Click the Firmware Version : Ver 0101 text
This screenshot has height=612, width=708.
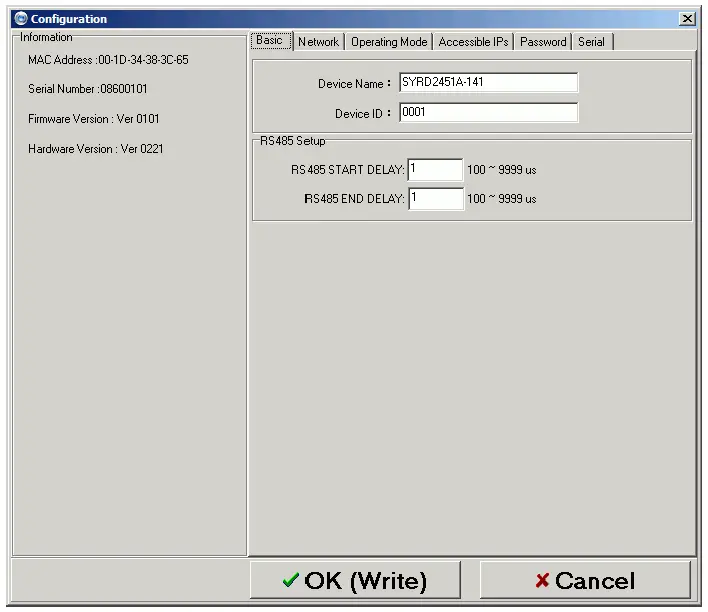tap(93, 119)
